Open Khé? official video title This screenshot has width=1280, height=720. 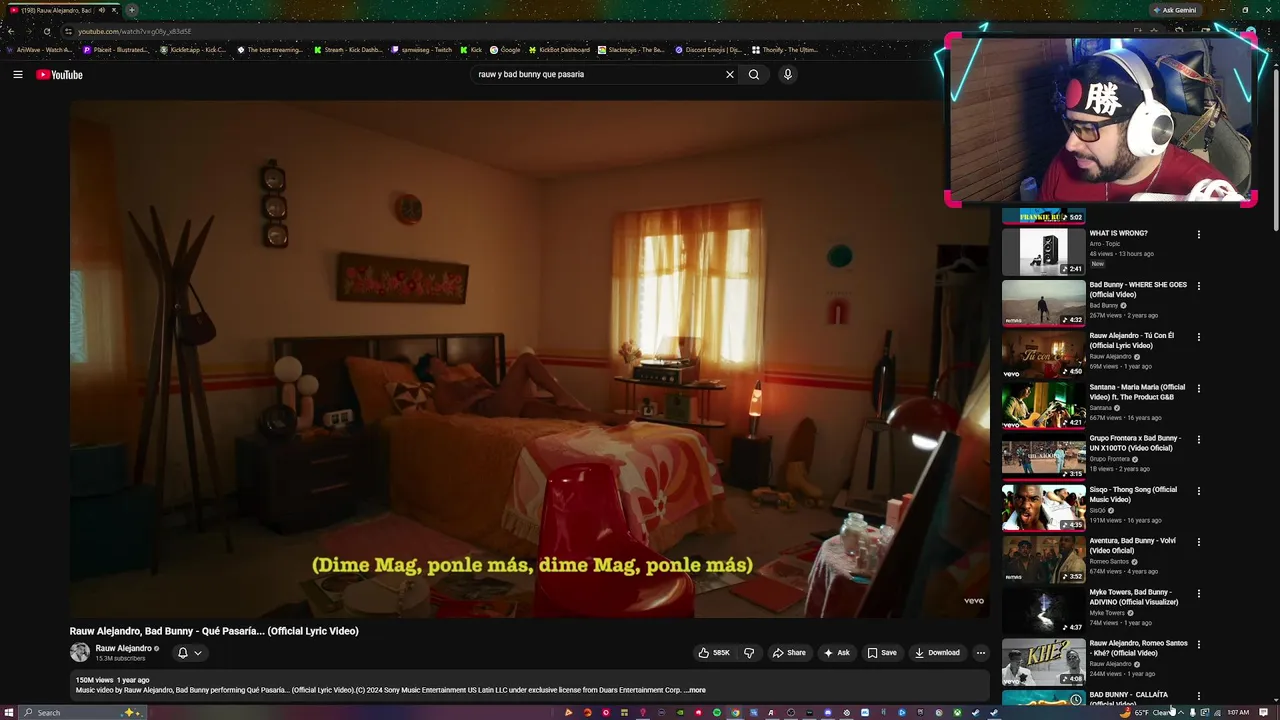click(x=1138, y=648)
